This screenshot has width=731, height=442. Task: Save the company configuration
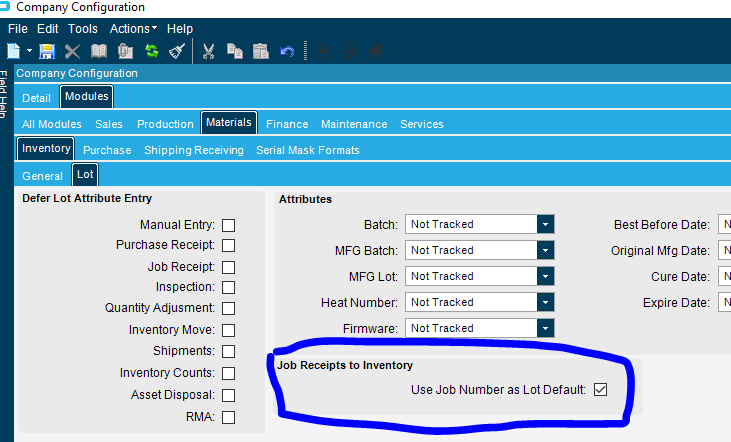click(x=47, y=51)
